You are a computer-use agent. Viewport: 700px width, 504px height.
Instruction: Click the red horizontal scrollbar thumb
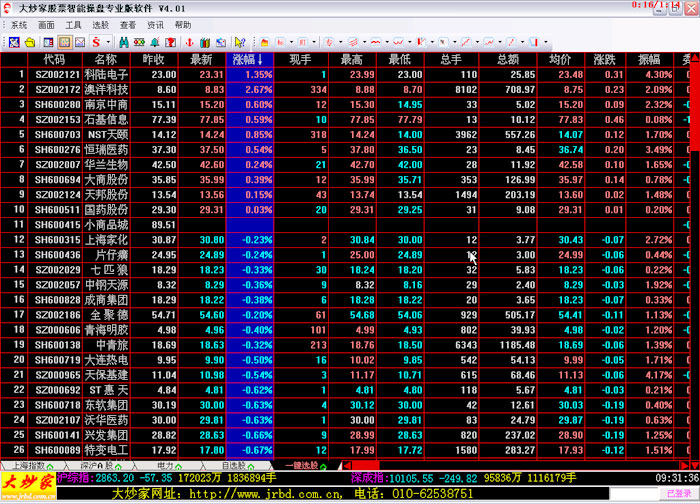[366, 466]
